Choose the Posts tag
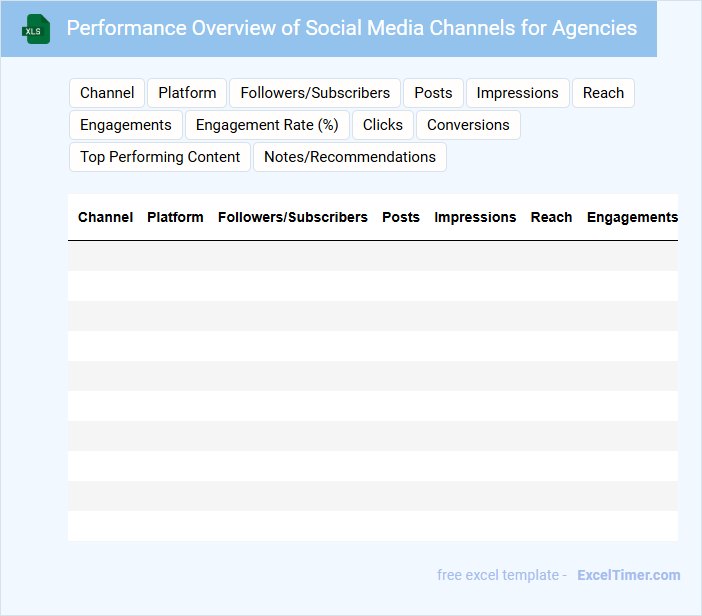Image resolution: width=702 pixels, height=616 pixels. pos(433,93)
